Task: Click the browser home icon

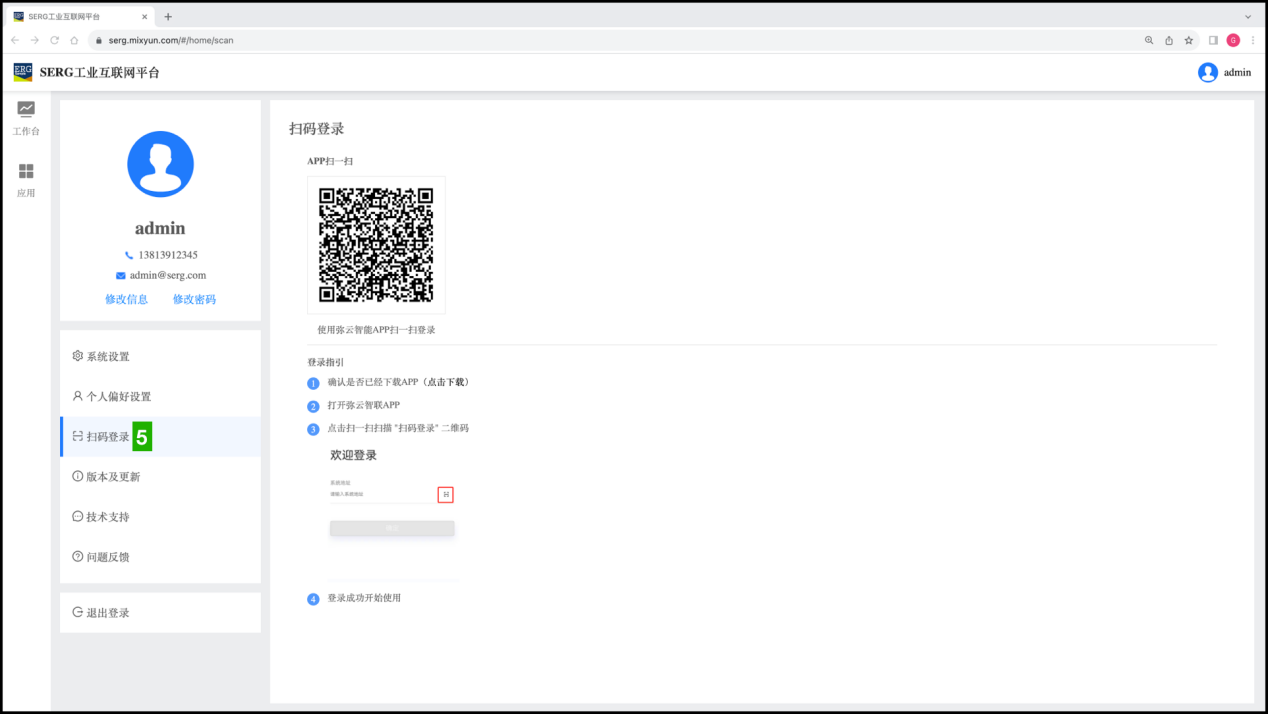Action: click(74, 40)
